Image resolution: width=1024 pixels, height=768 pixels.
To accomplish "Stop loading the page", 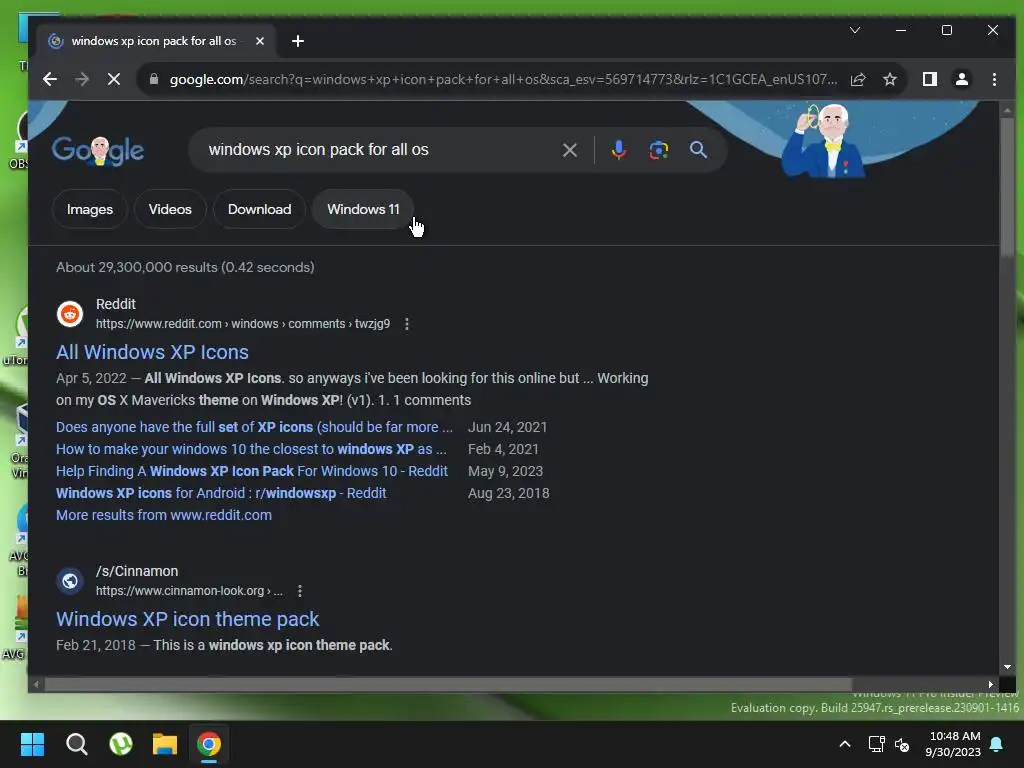I will [x=114, y=80].
